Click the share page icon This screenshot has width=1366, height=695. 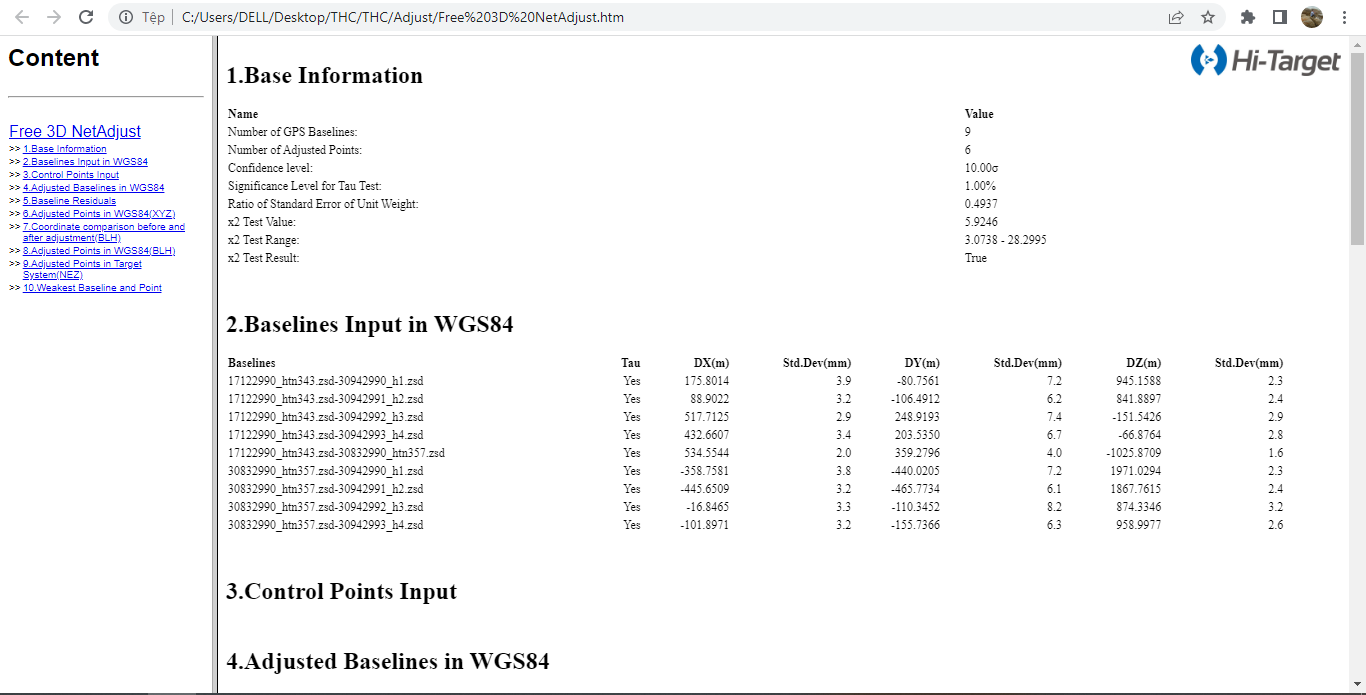tap(1176, 17)
